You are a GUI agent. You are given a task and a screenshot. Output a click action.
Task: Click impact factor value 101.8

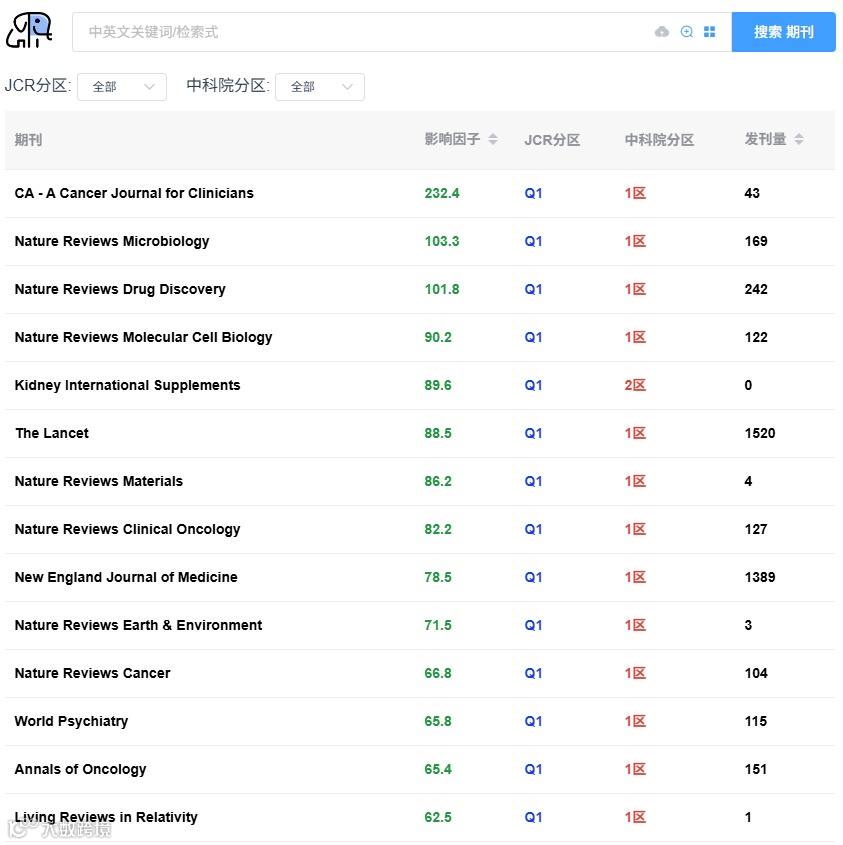(x=441, y=289)
